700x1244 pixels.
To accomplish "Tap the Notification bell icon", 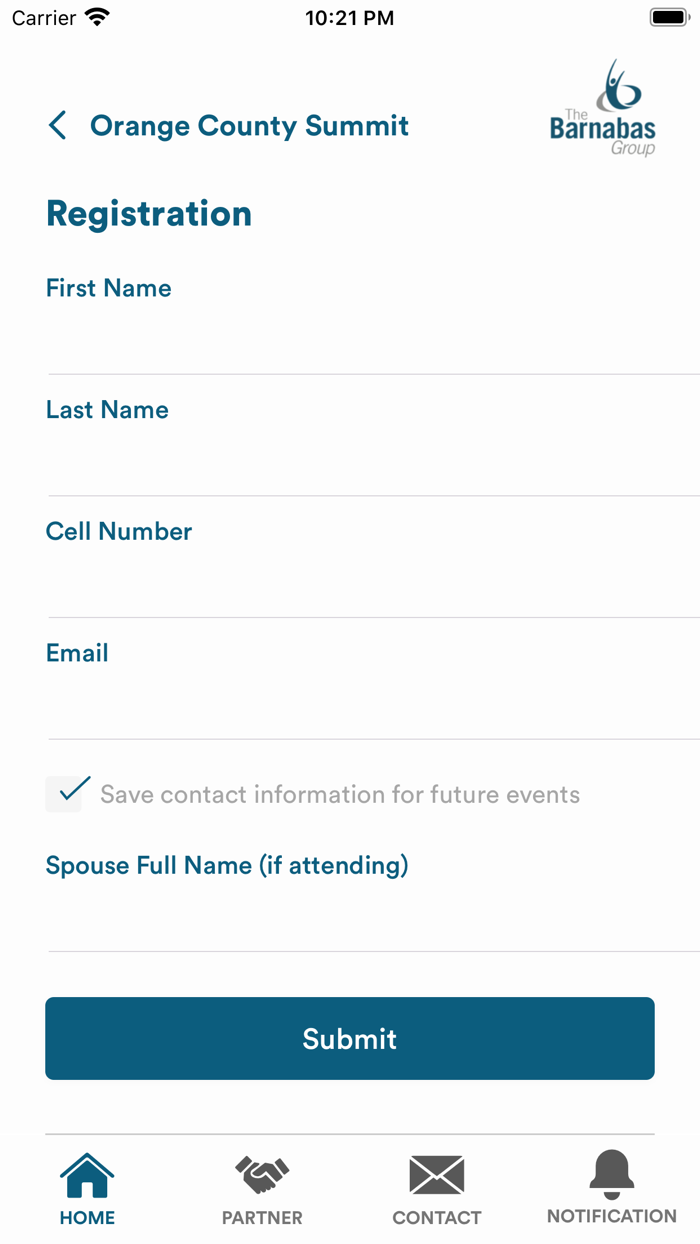I will [612, 1174].
